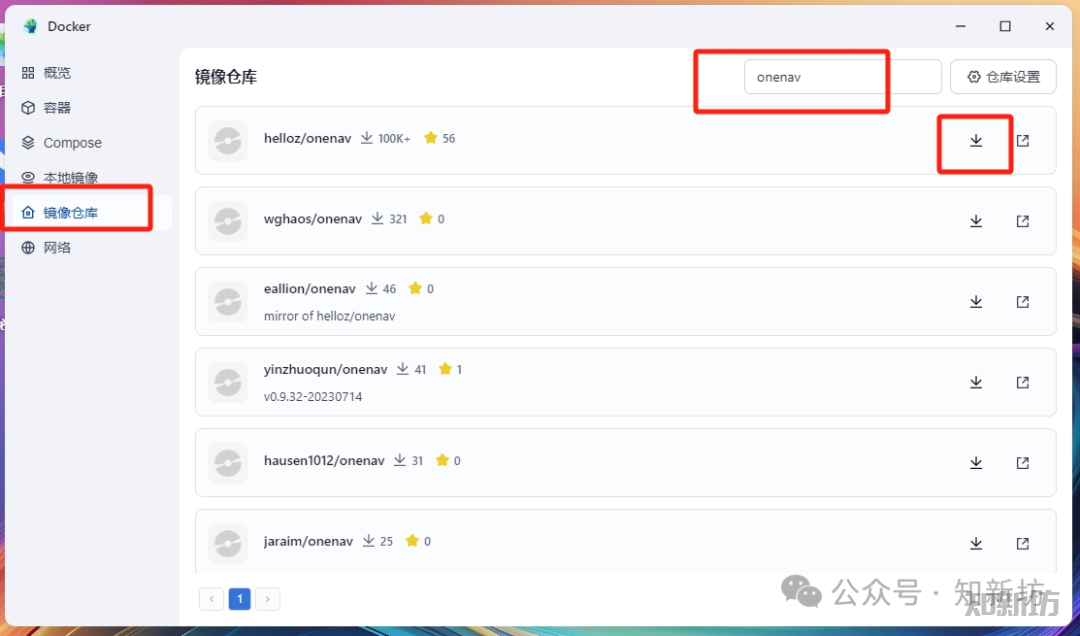Screen dimensions: 1080x636
Task: Click the yinzhuoqun/onenav disc thumbnail
Action: [x=228, y=382]
